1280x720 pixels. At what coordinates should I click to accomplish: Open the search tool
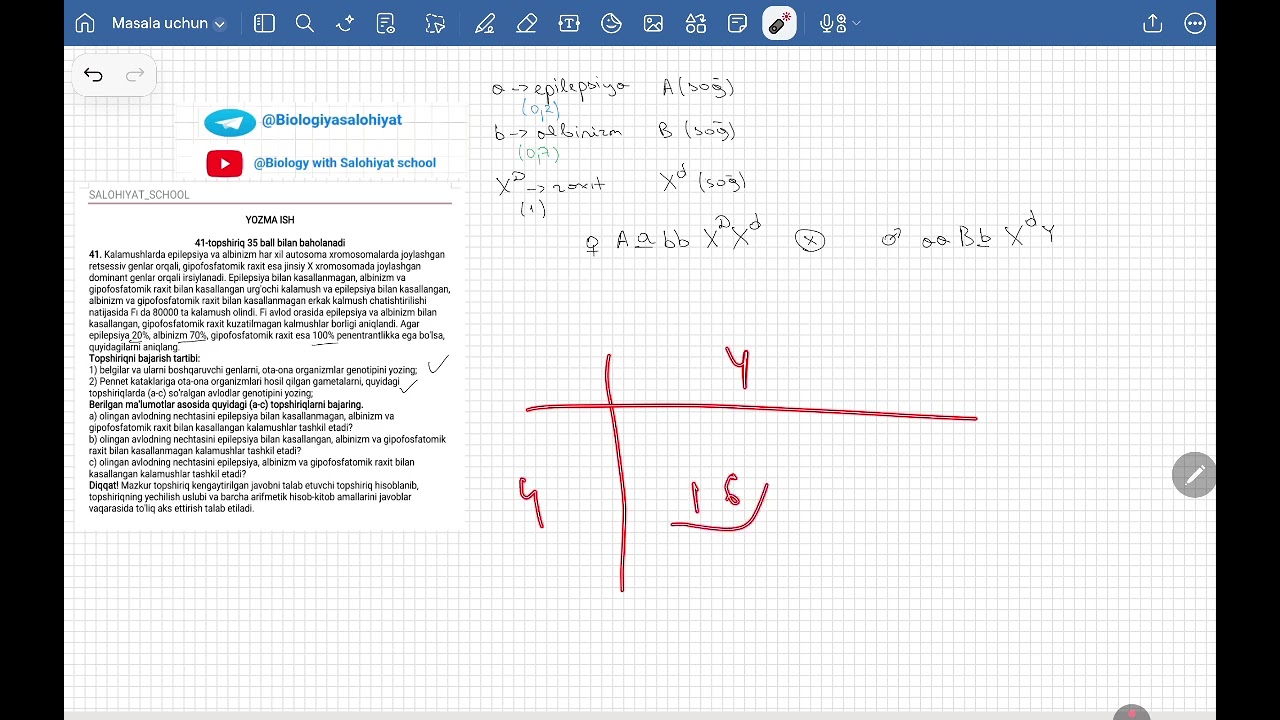305,23
